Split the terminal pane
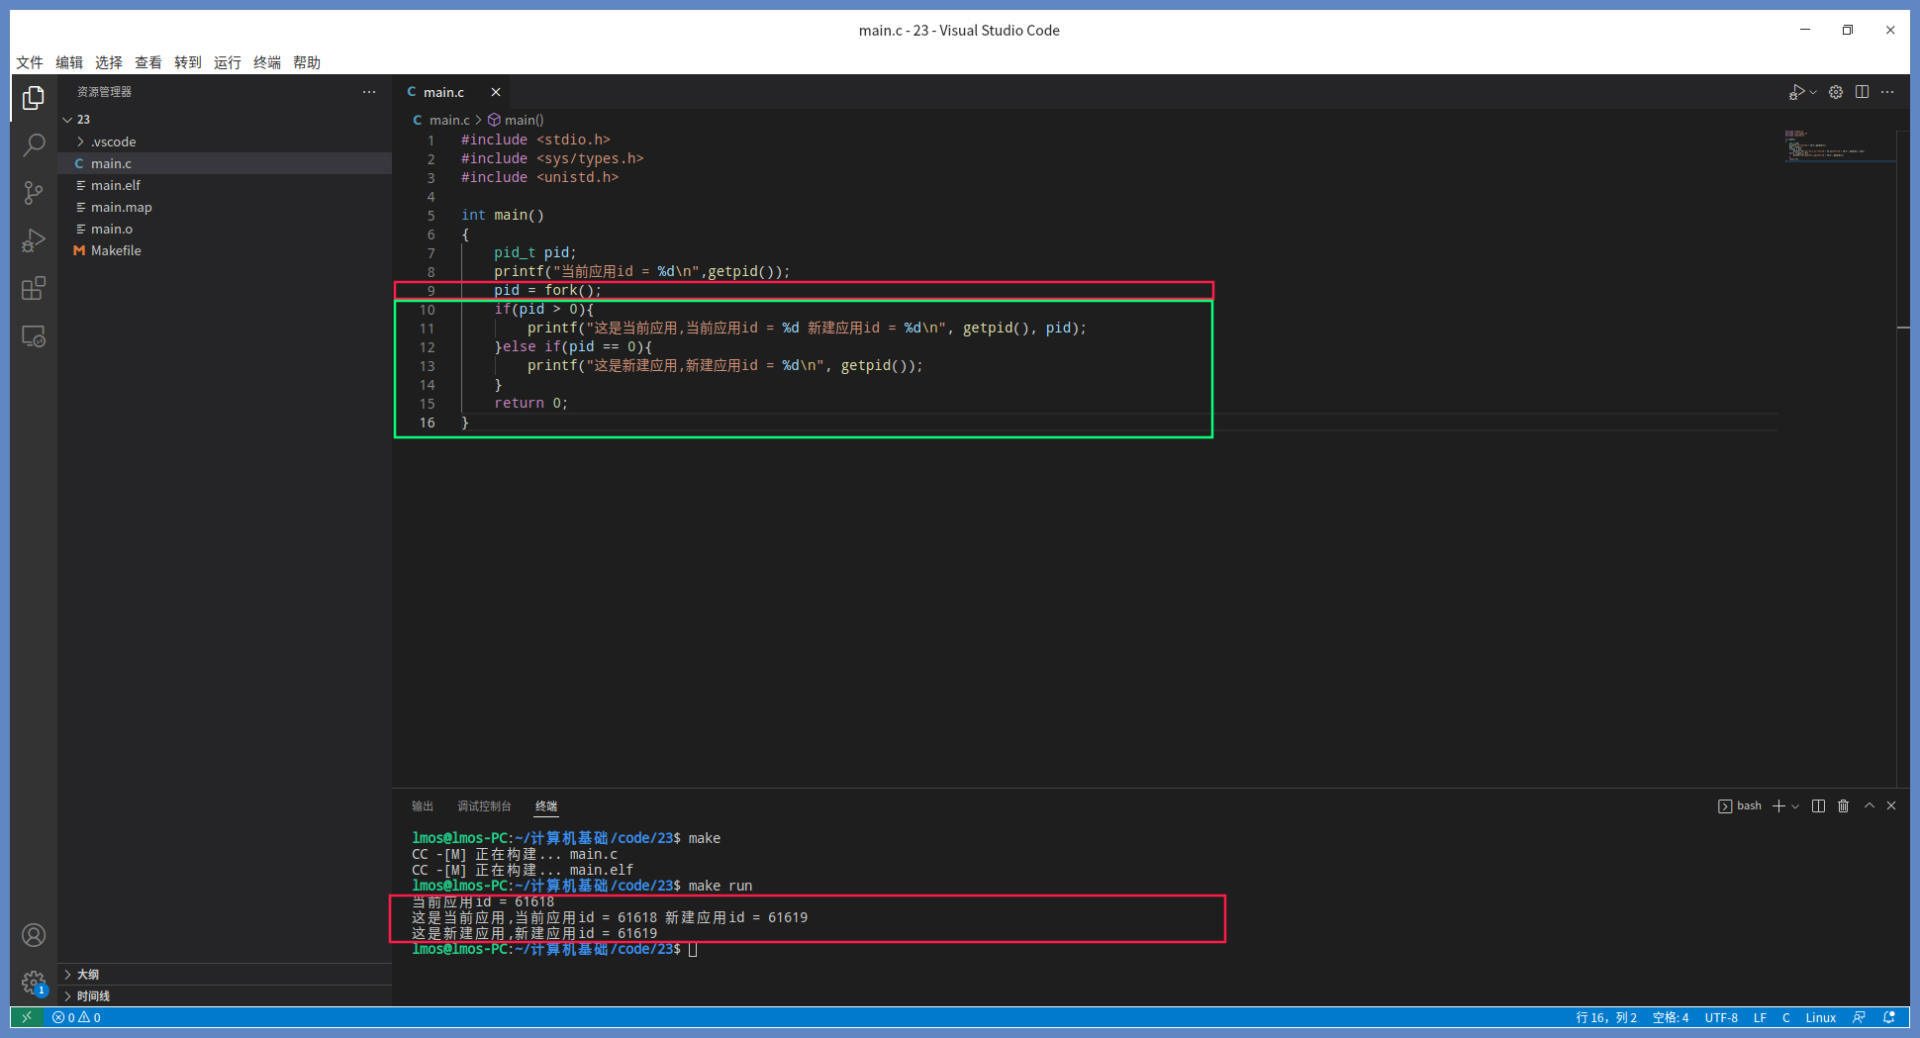 [x=1818, y=806]
